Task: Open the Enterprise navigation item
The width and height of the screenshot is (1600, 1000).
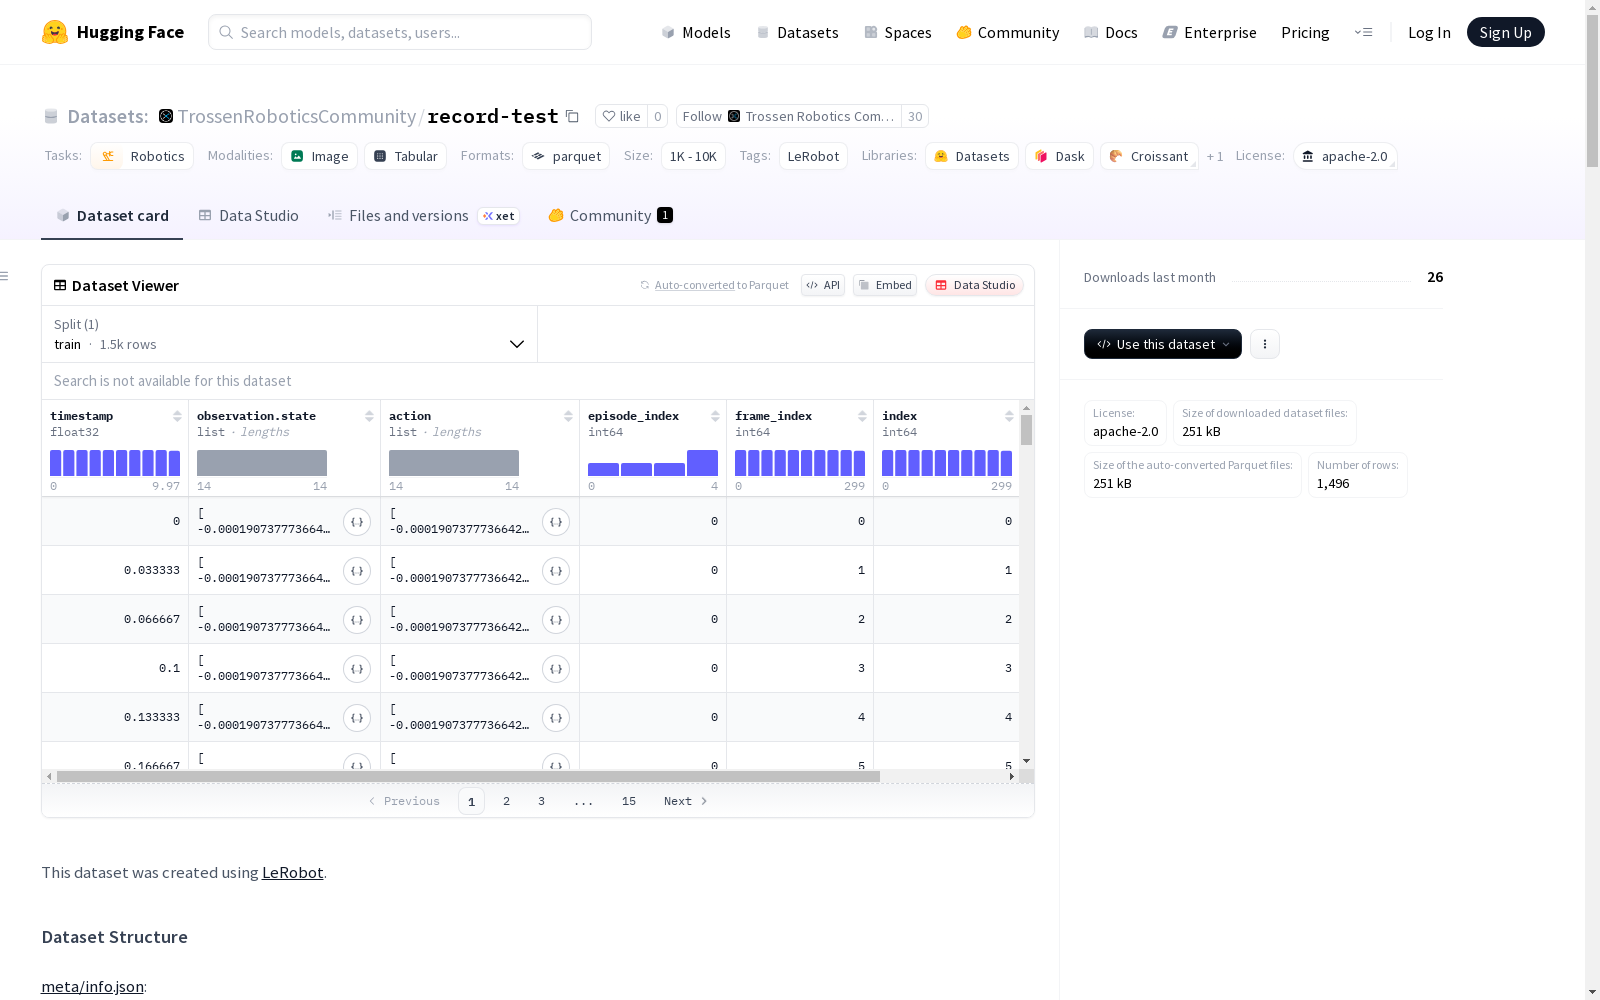Action: 1209,32
